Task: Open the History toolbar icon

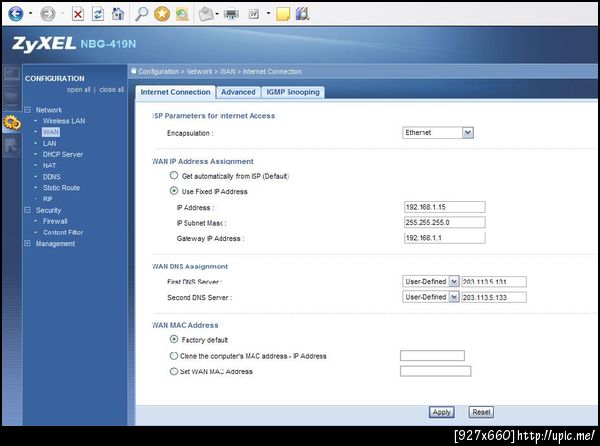Action: pyautogui.click(x=182, y=15)
